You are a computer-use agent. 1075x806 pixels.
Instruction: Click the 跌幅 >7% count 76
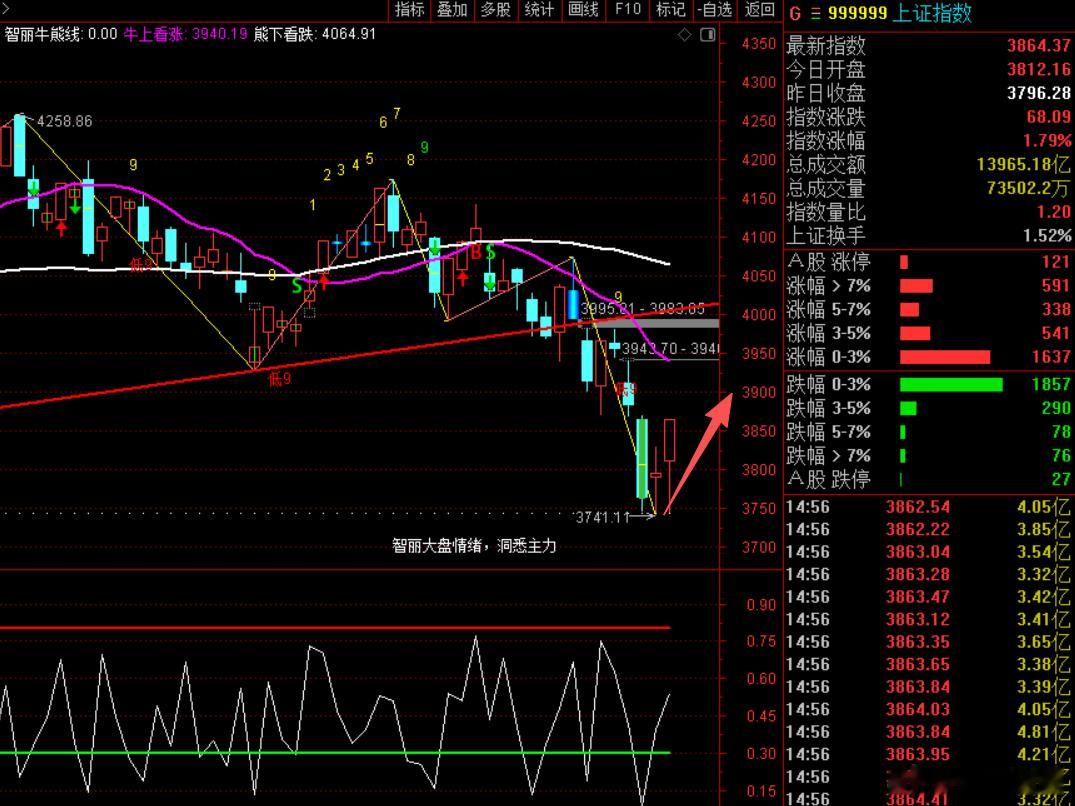(x=1061, y=456)
